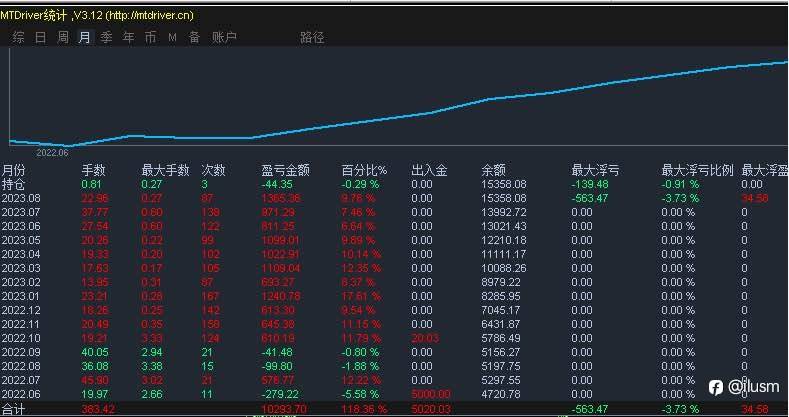Click the 手数 column header
Screen dimensions: 789x417
coord(93,170)
